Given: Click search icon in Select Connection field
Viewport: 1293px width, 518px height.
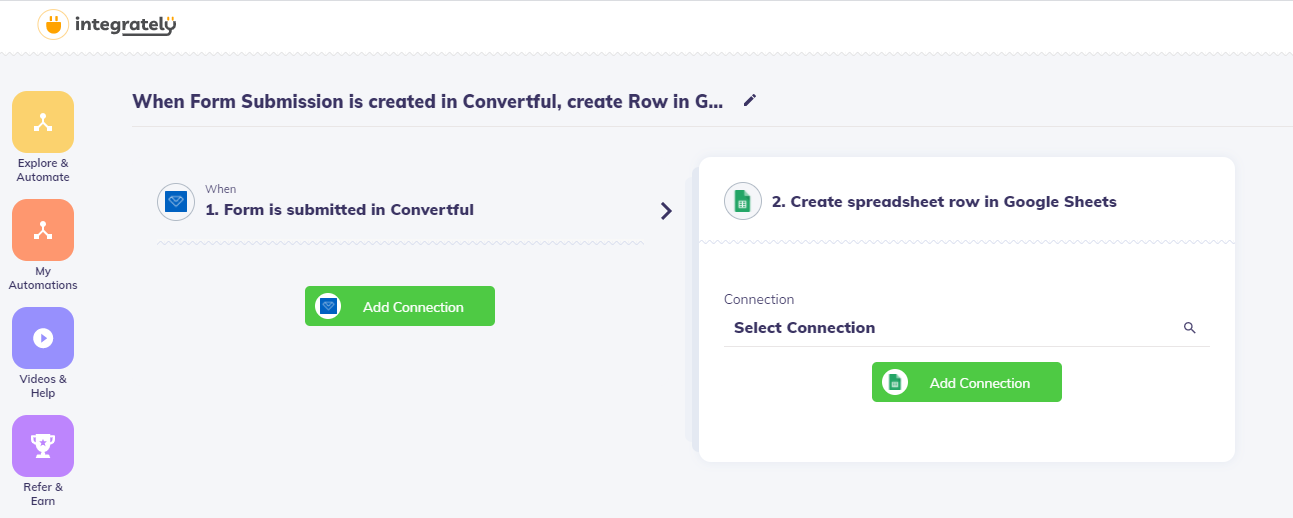Looking at the screenshot, I should pos(1189,328).
